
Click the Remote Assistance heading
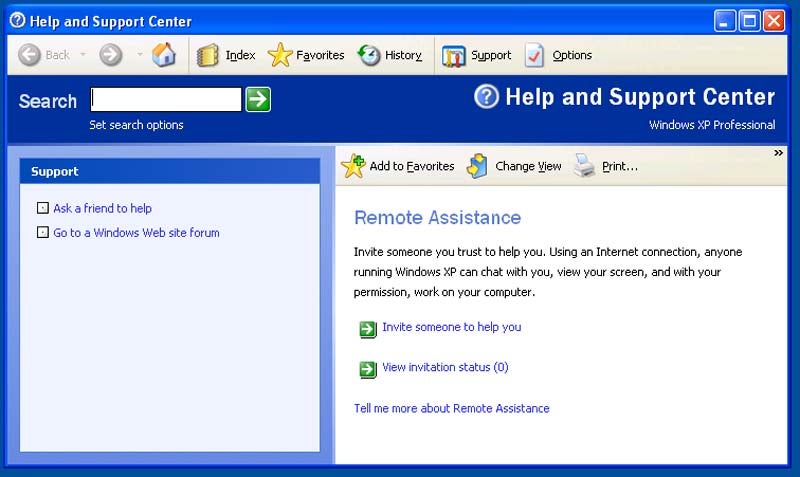tap(437, 218)
